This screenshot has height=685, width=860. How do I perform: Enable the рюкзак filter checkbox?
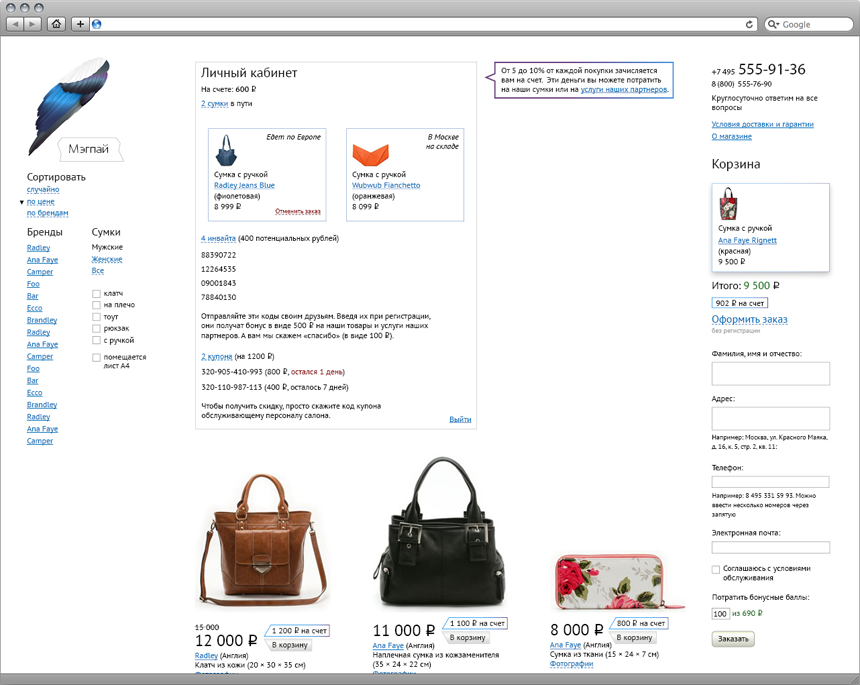[96, 329]
